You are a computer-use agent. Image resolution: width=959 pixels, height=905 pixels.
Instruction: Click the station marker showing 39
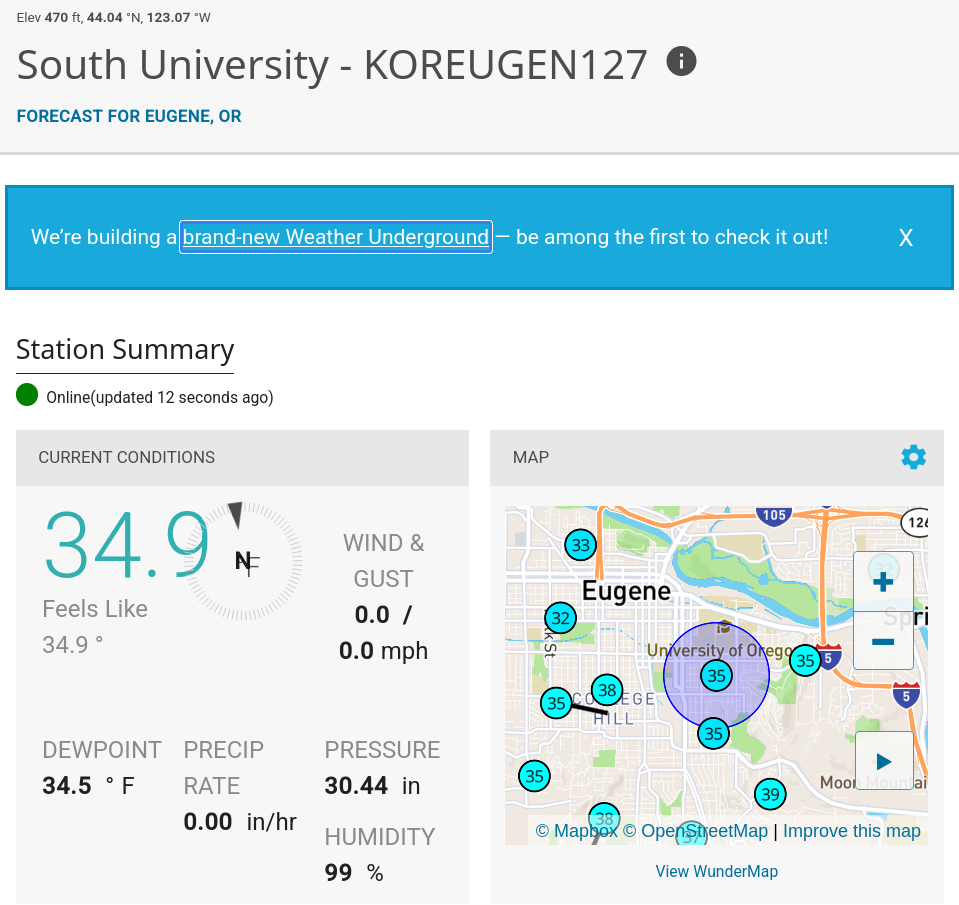[x=769, y=795]
